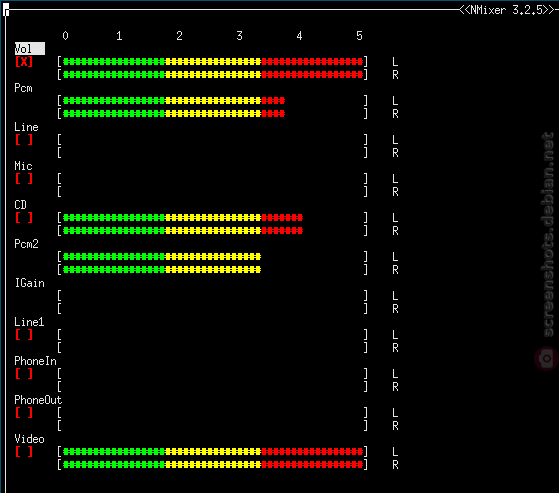
Task: Click the L label of Video row
Action: click(x=395, y=452)
